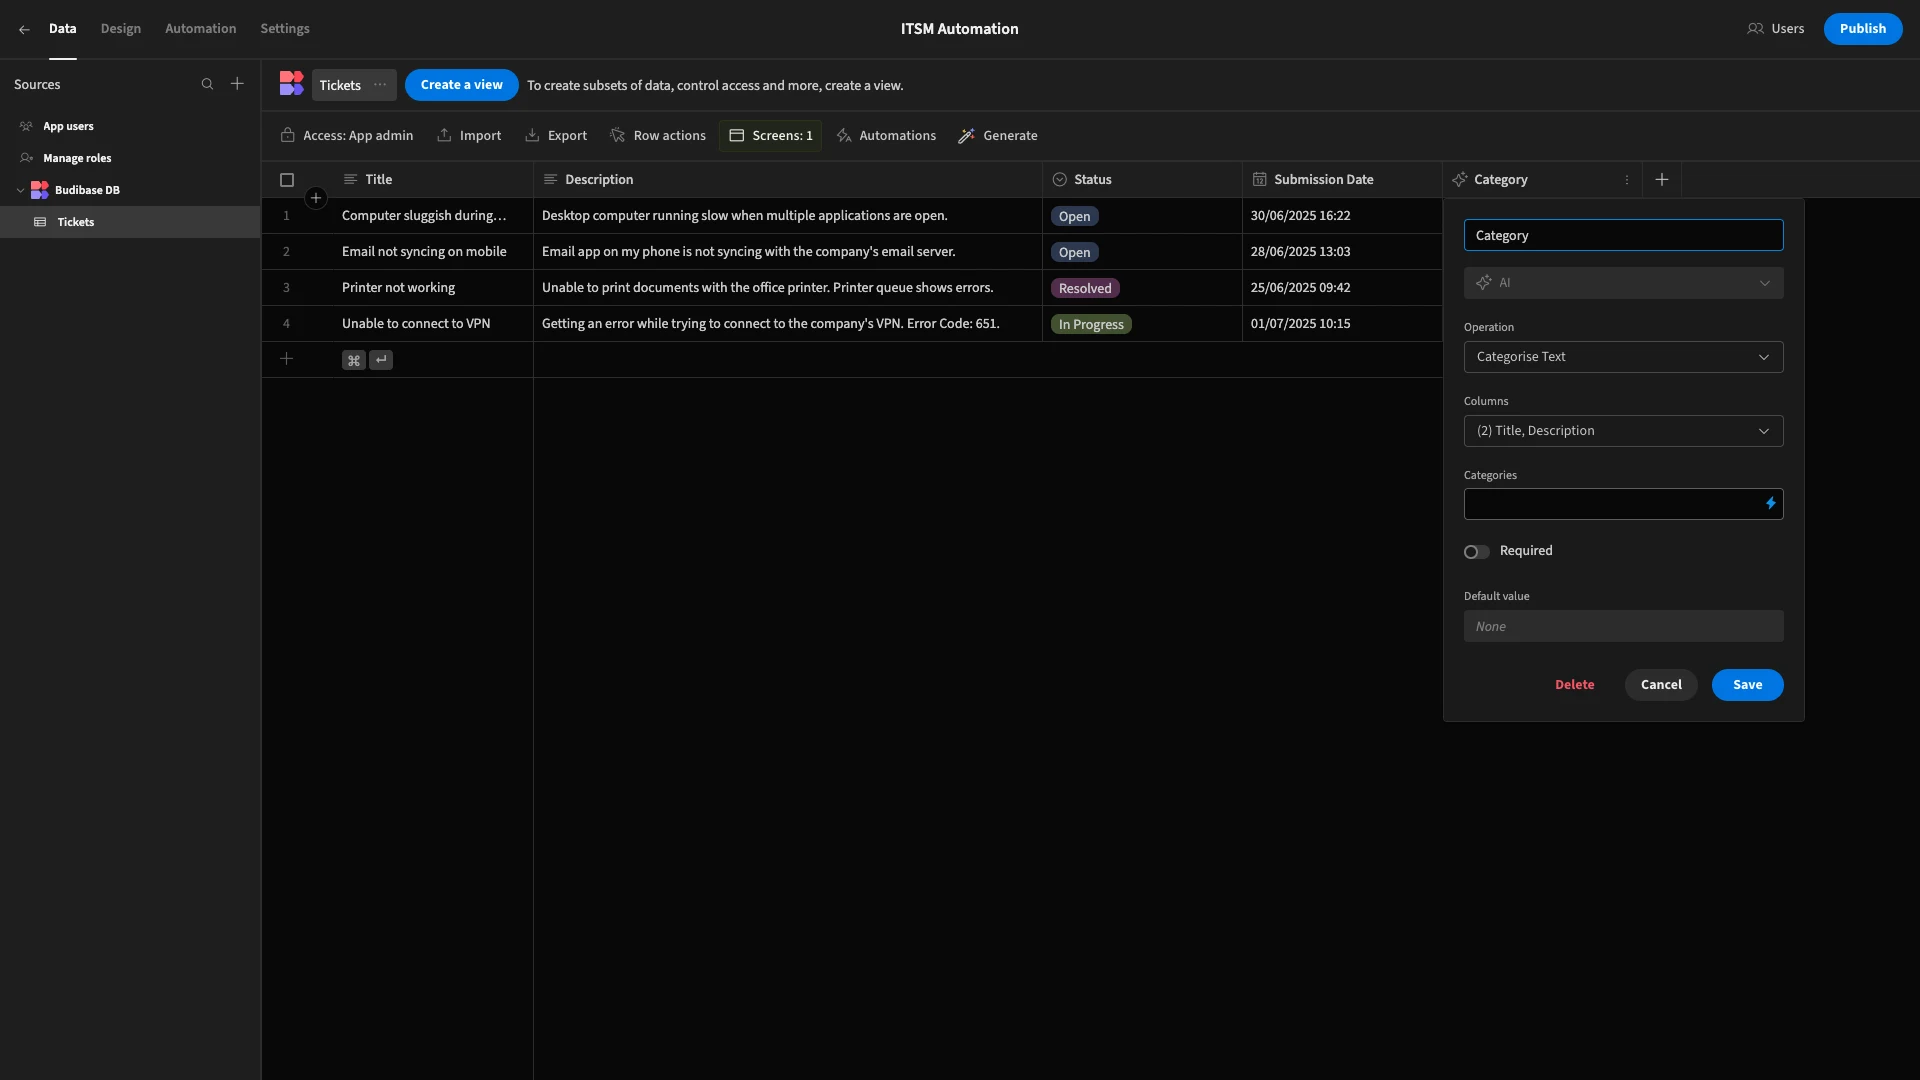
Task: Open the Operation Categorise Text dropdown
Action: pos(1623,357)
